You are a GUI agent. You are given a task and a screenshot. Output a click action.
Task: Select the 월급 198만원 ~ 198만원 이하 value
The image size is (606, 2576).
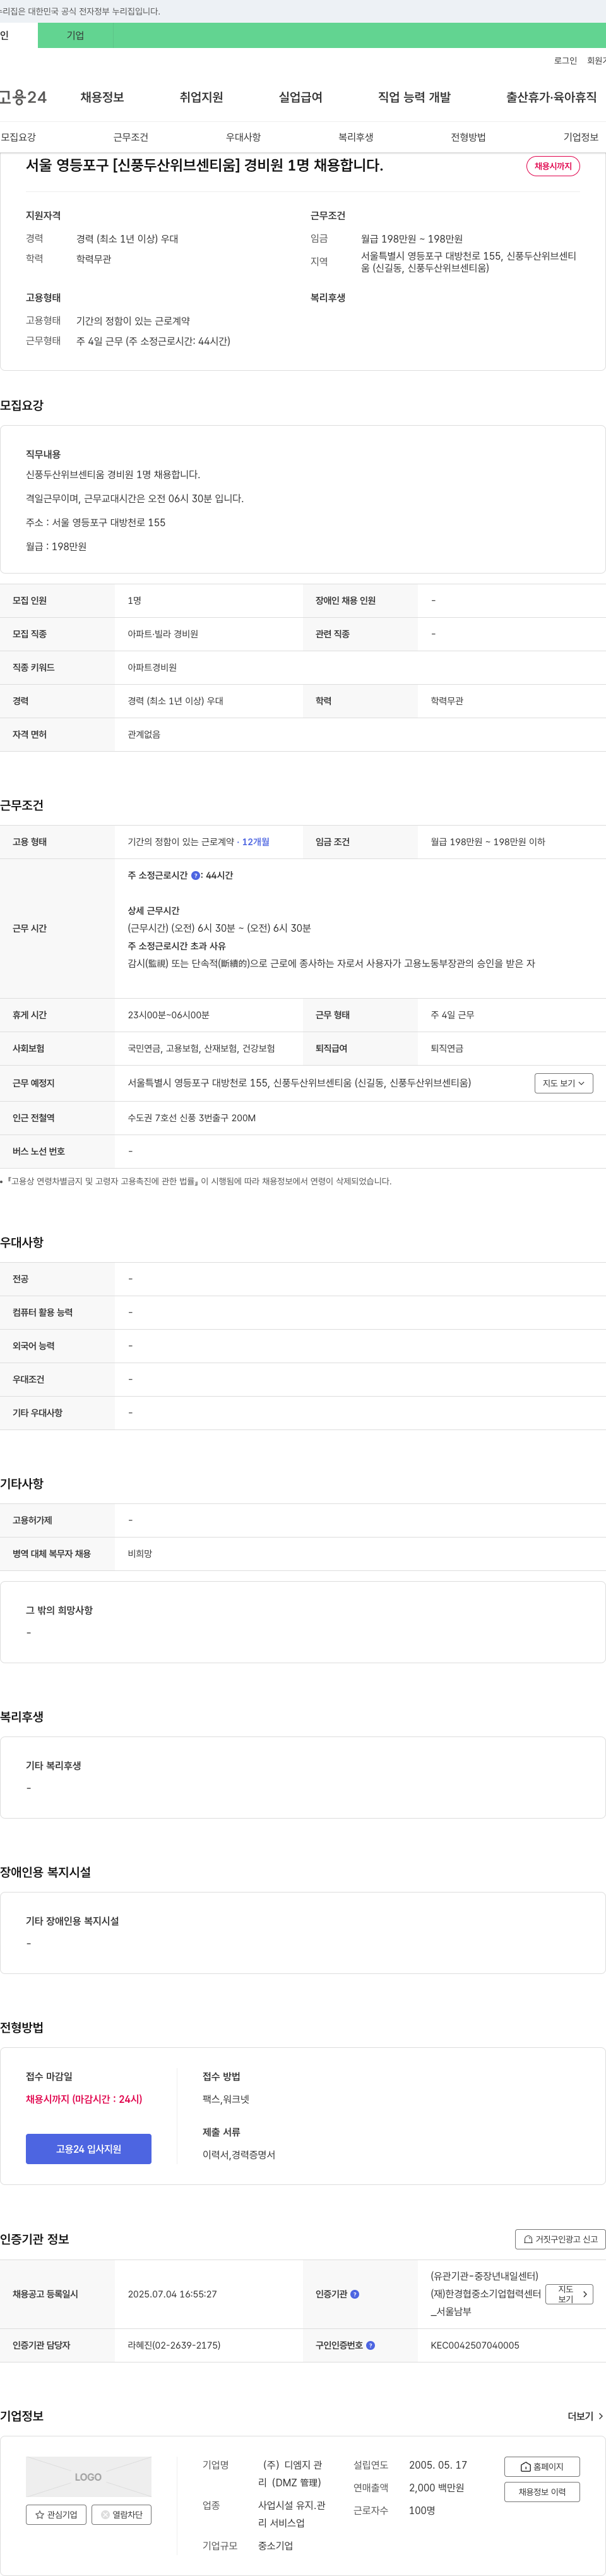pyautogui.click(x=488, y=842)
